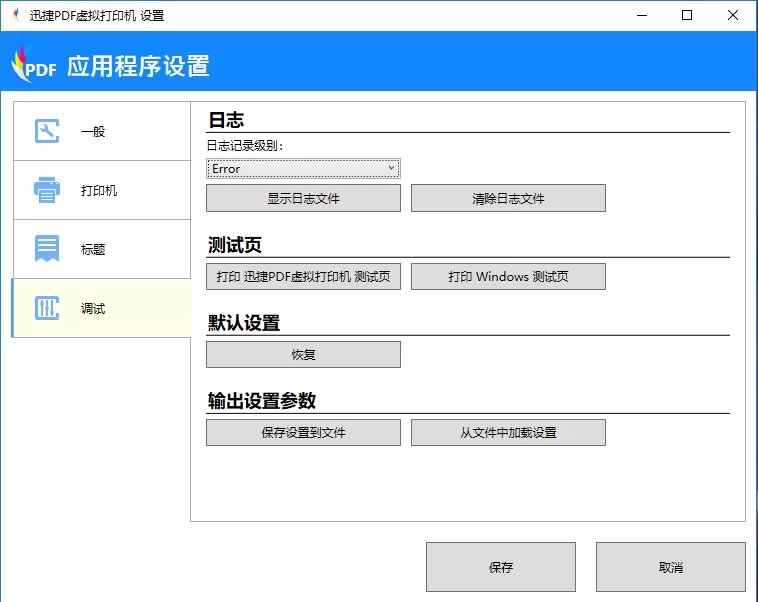Switch to the 打印机 tab
This screenshot has width=758, height=602.
pyautogui.click(x=102, y=190)
